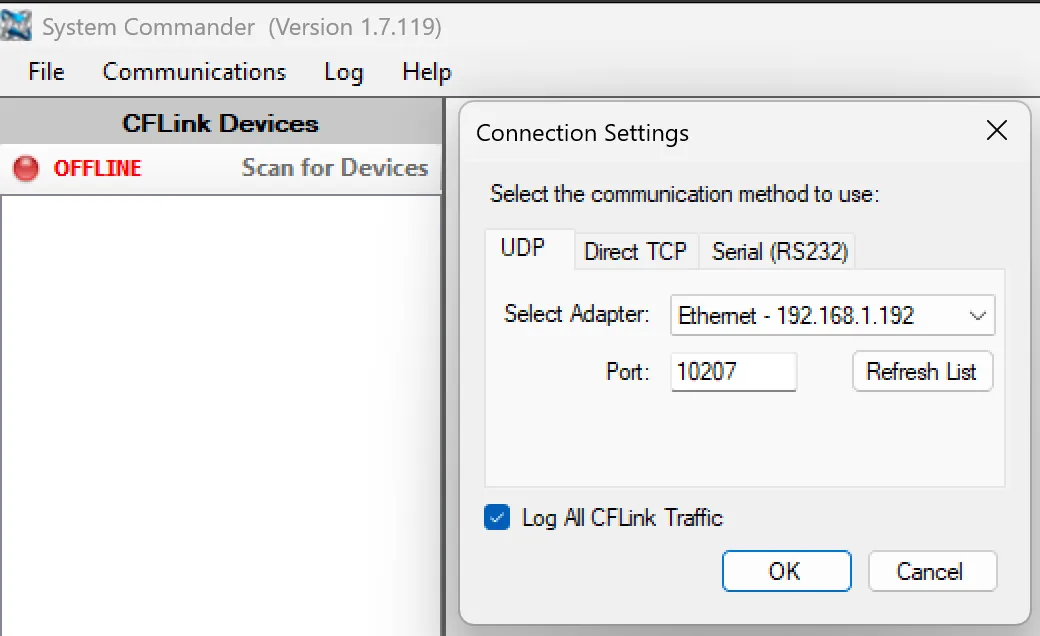The width and height of the screenshot is (1040, 636).
Task: Click inside the Port input field
Action: click(733, 371)
